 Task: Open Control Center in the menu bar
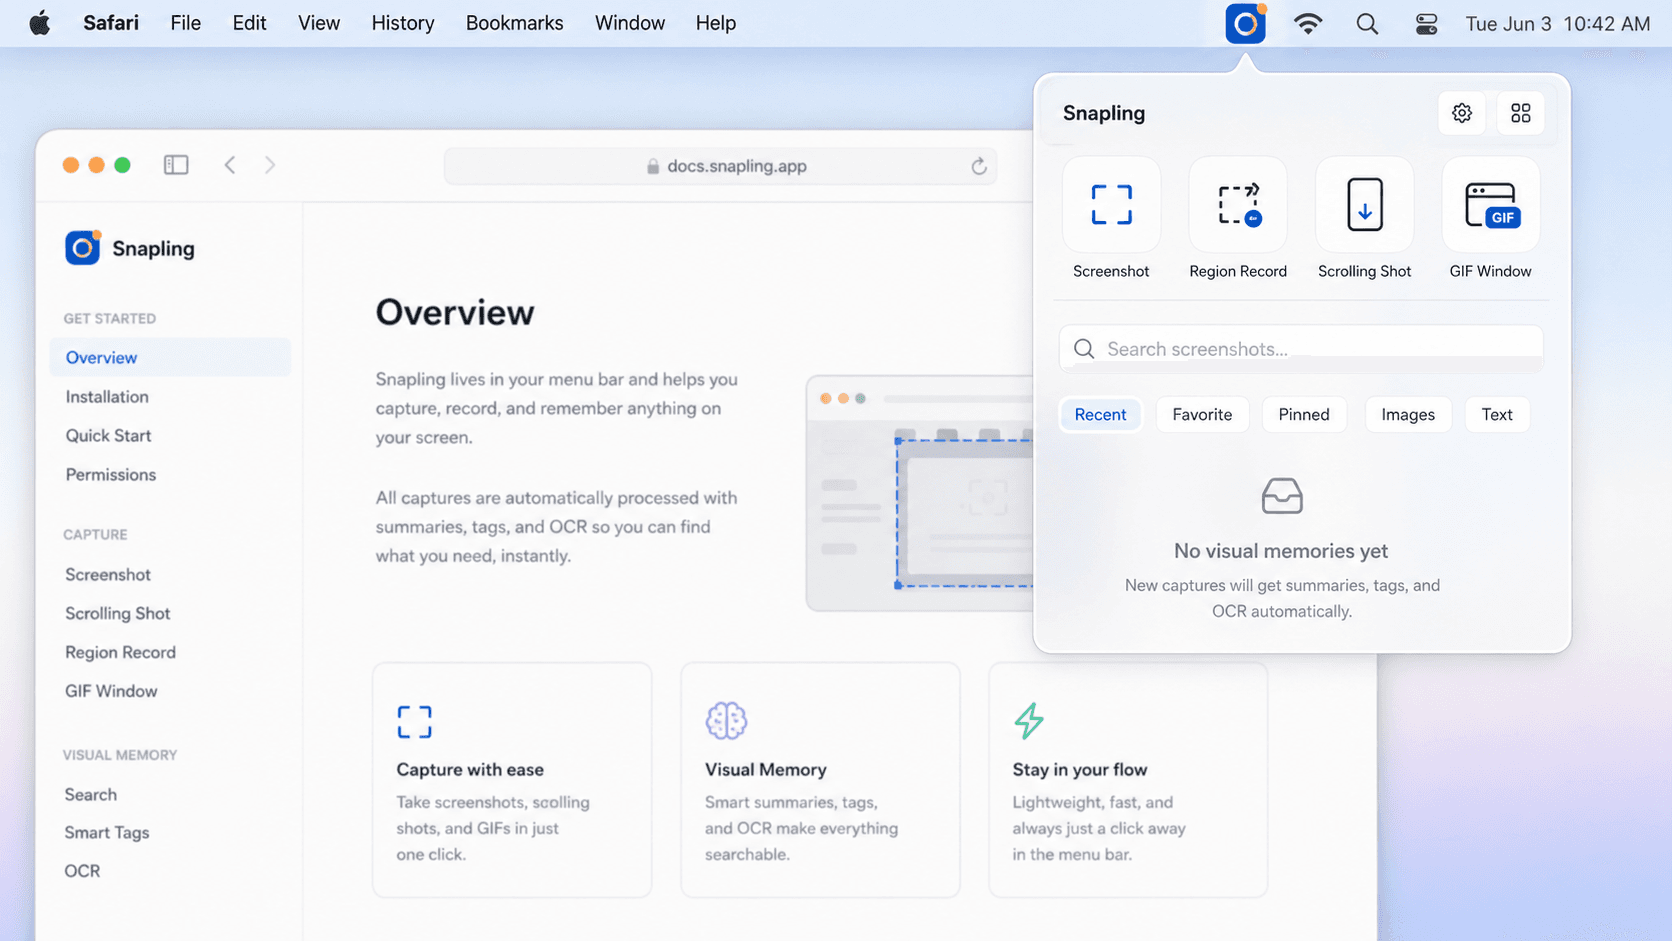pos(1427,23)
